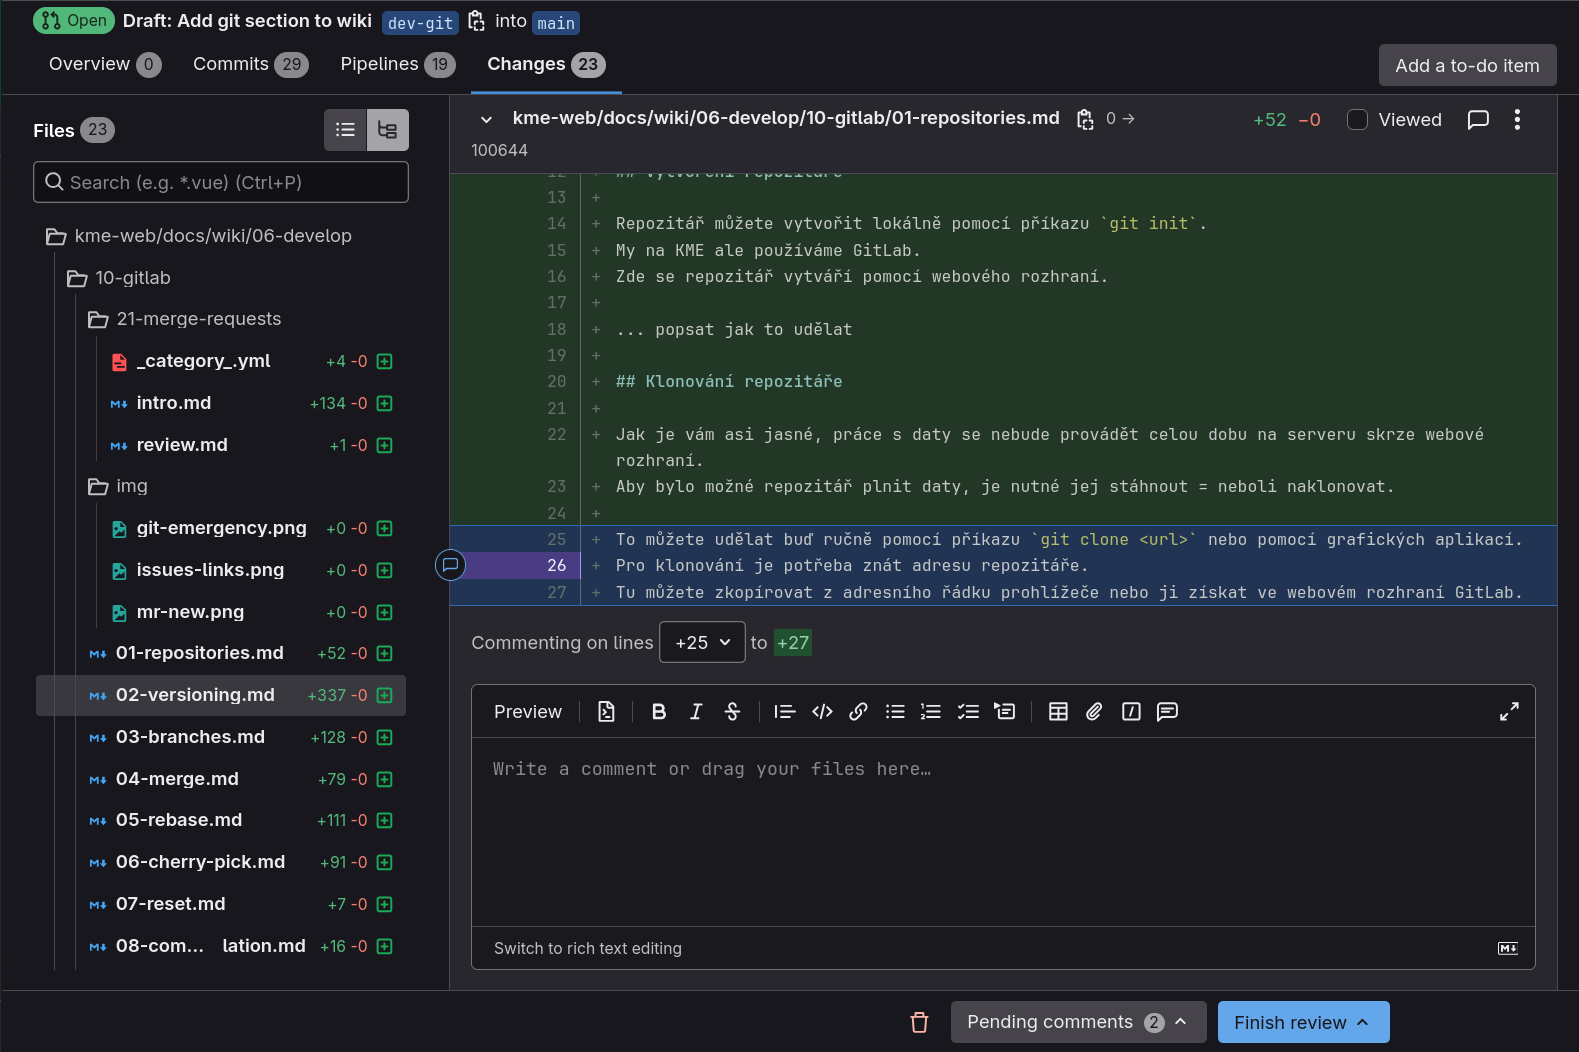Insert a link in the comment
The height and width of the screenshot is (1052, 1579).
pos(858,712)
